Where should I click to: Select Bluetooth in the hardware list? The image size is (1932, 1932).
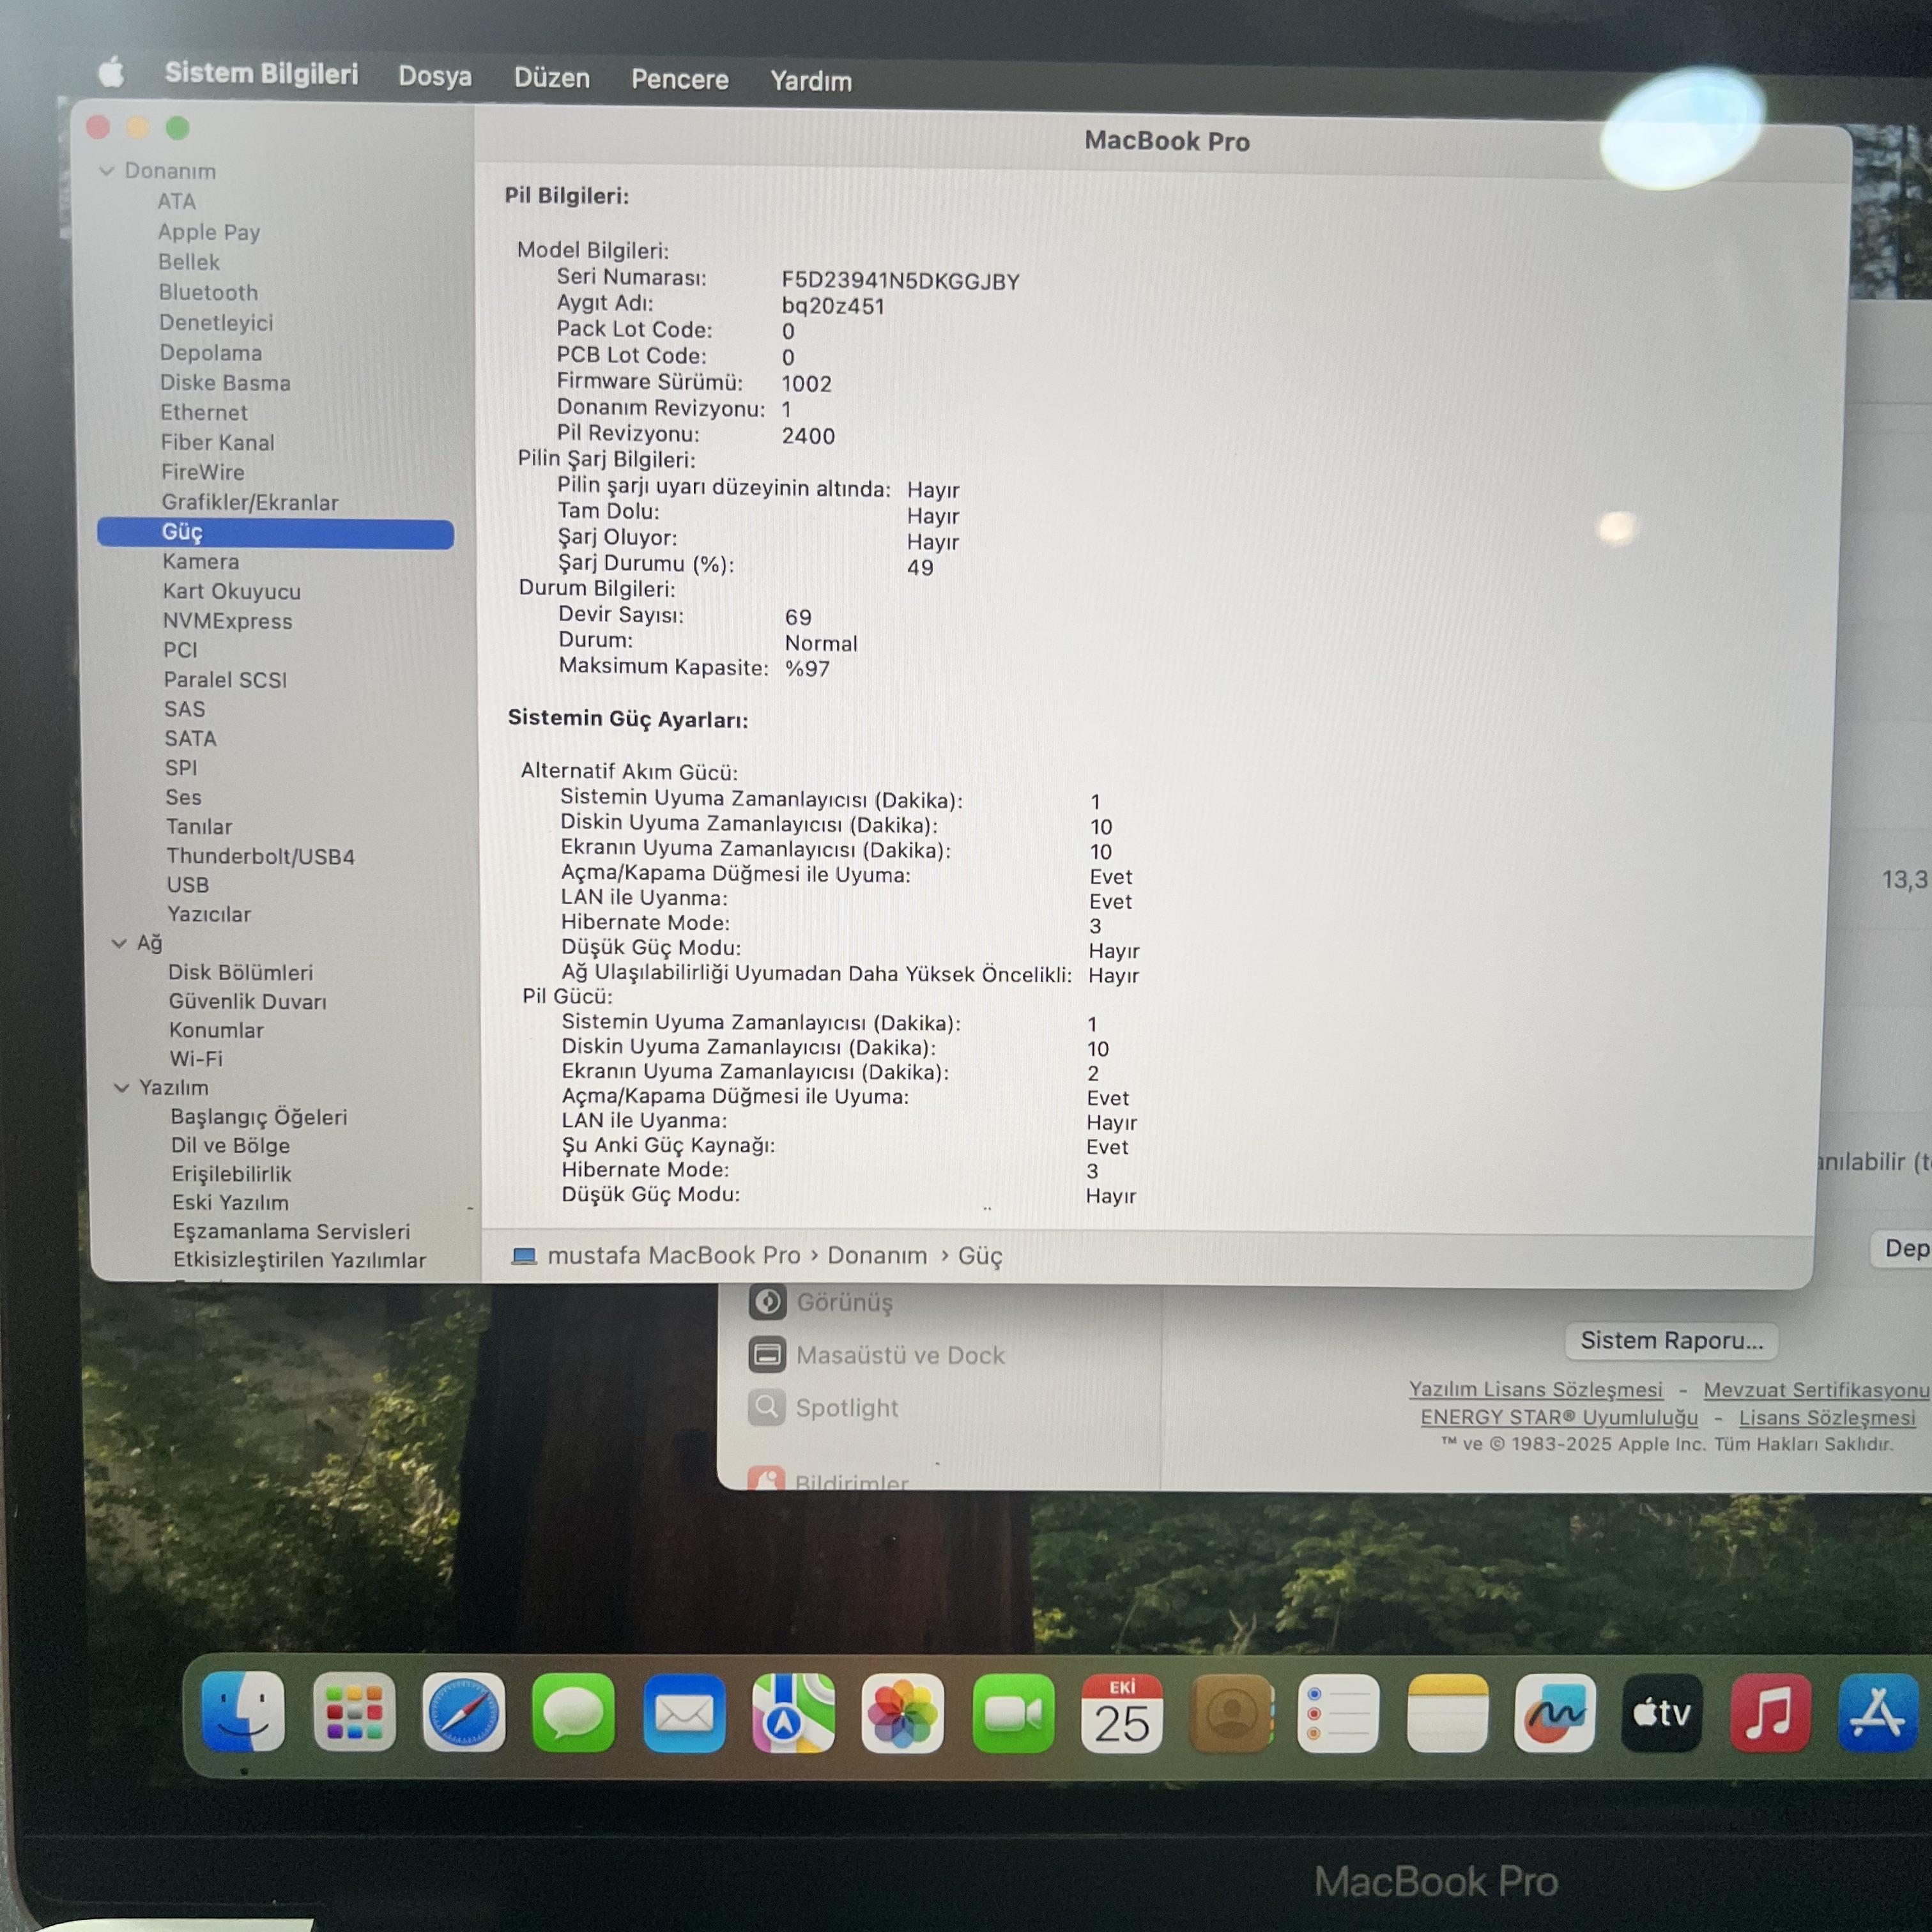pos(208,293)
